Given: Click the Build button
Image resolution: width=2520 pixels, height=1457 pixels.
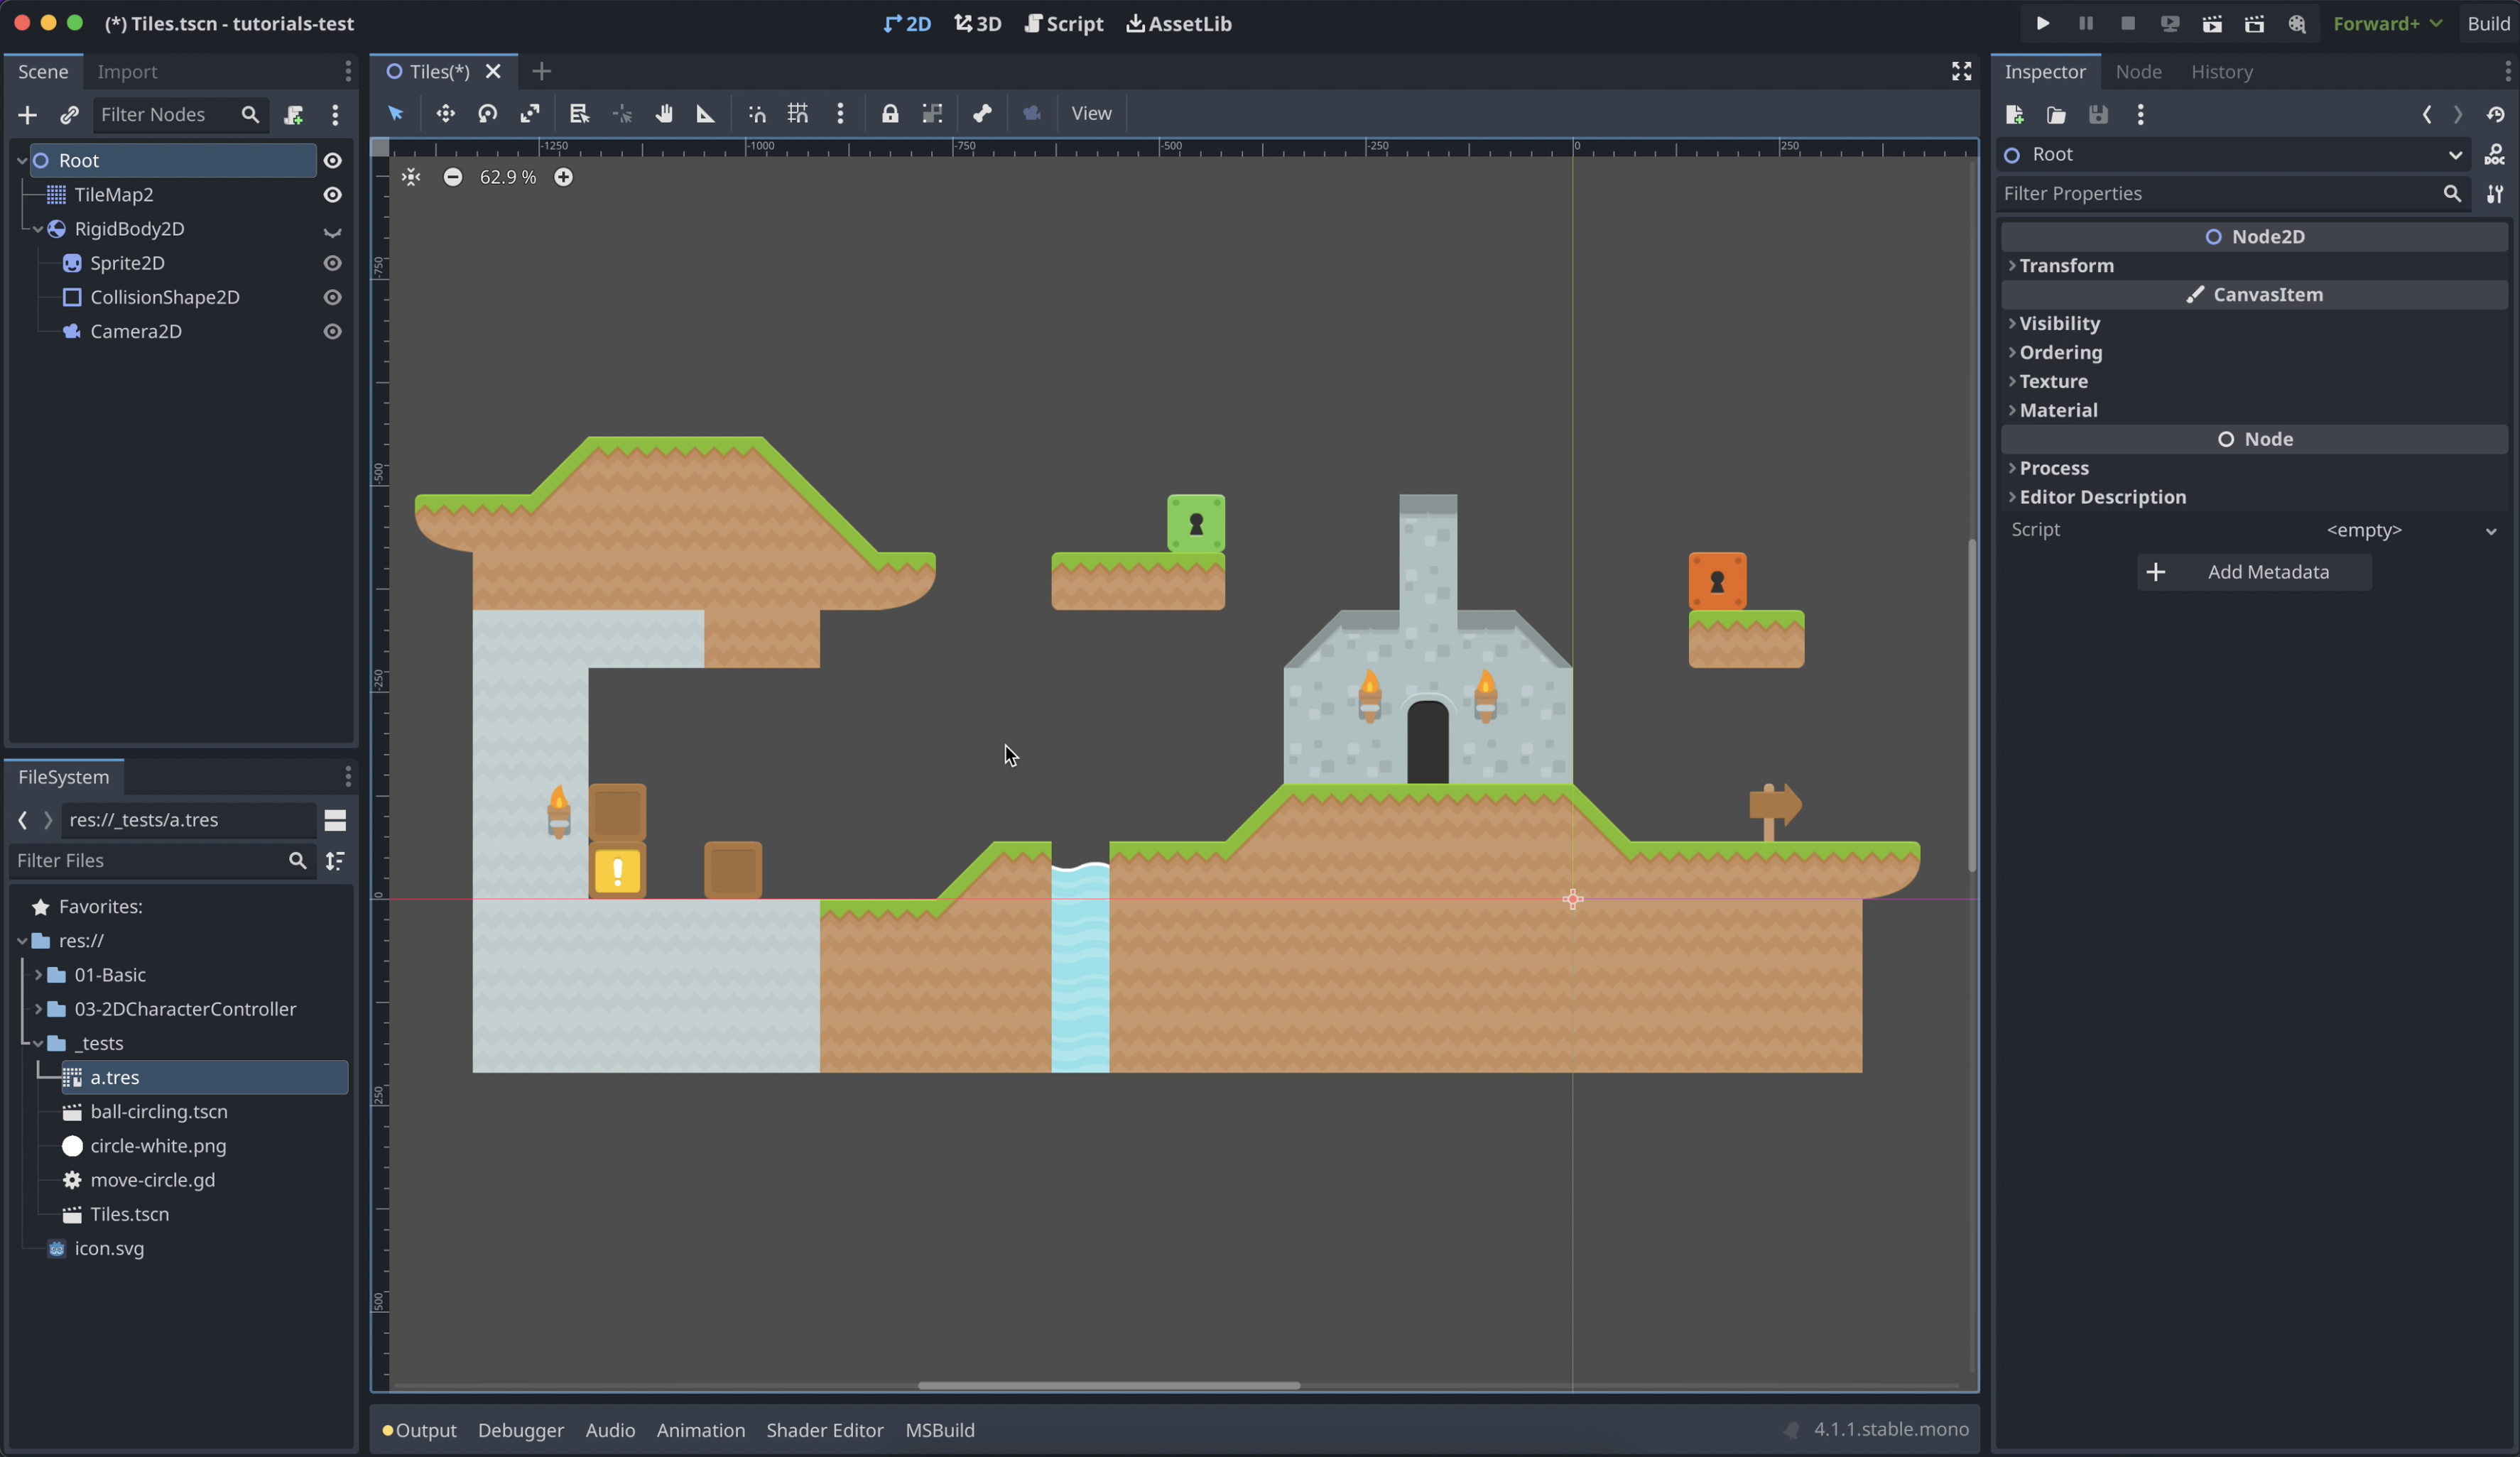Looking at the screenshot, I should click(2488, 23).
